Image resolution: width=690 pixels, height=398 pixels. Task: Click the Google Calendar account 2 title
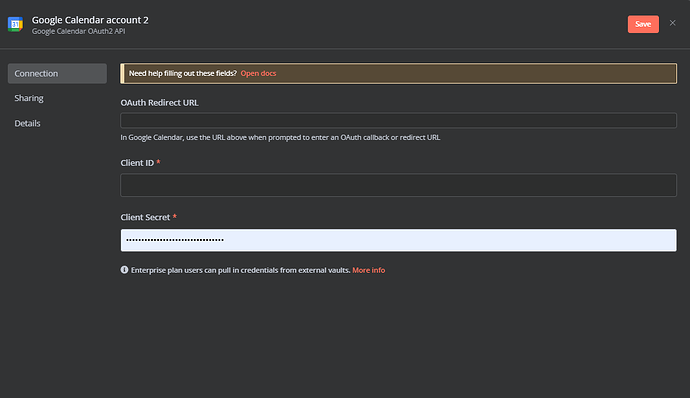(90, 20)
